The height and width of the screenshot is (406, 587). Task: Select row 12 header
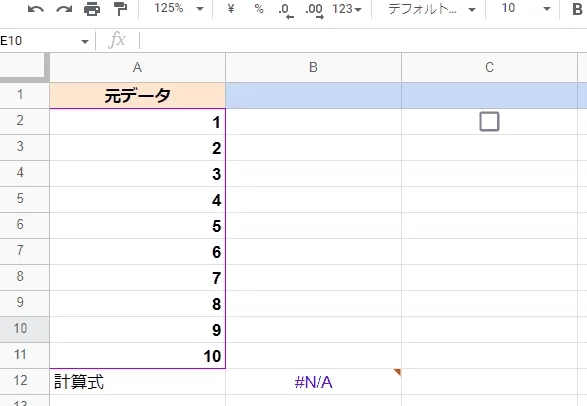(24, 381)
